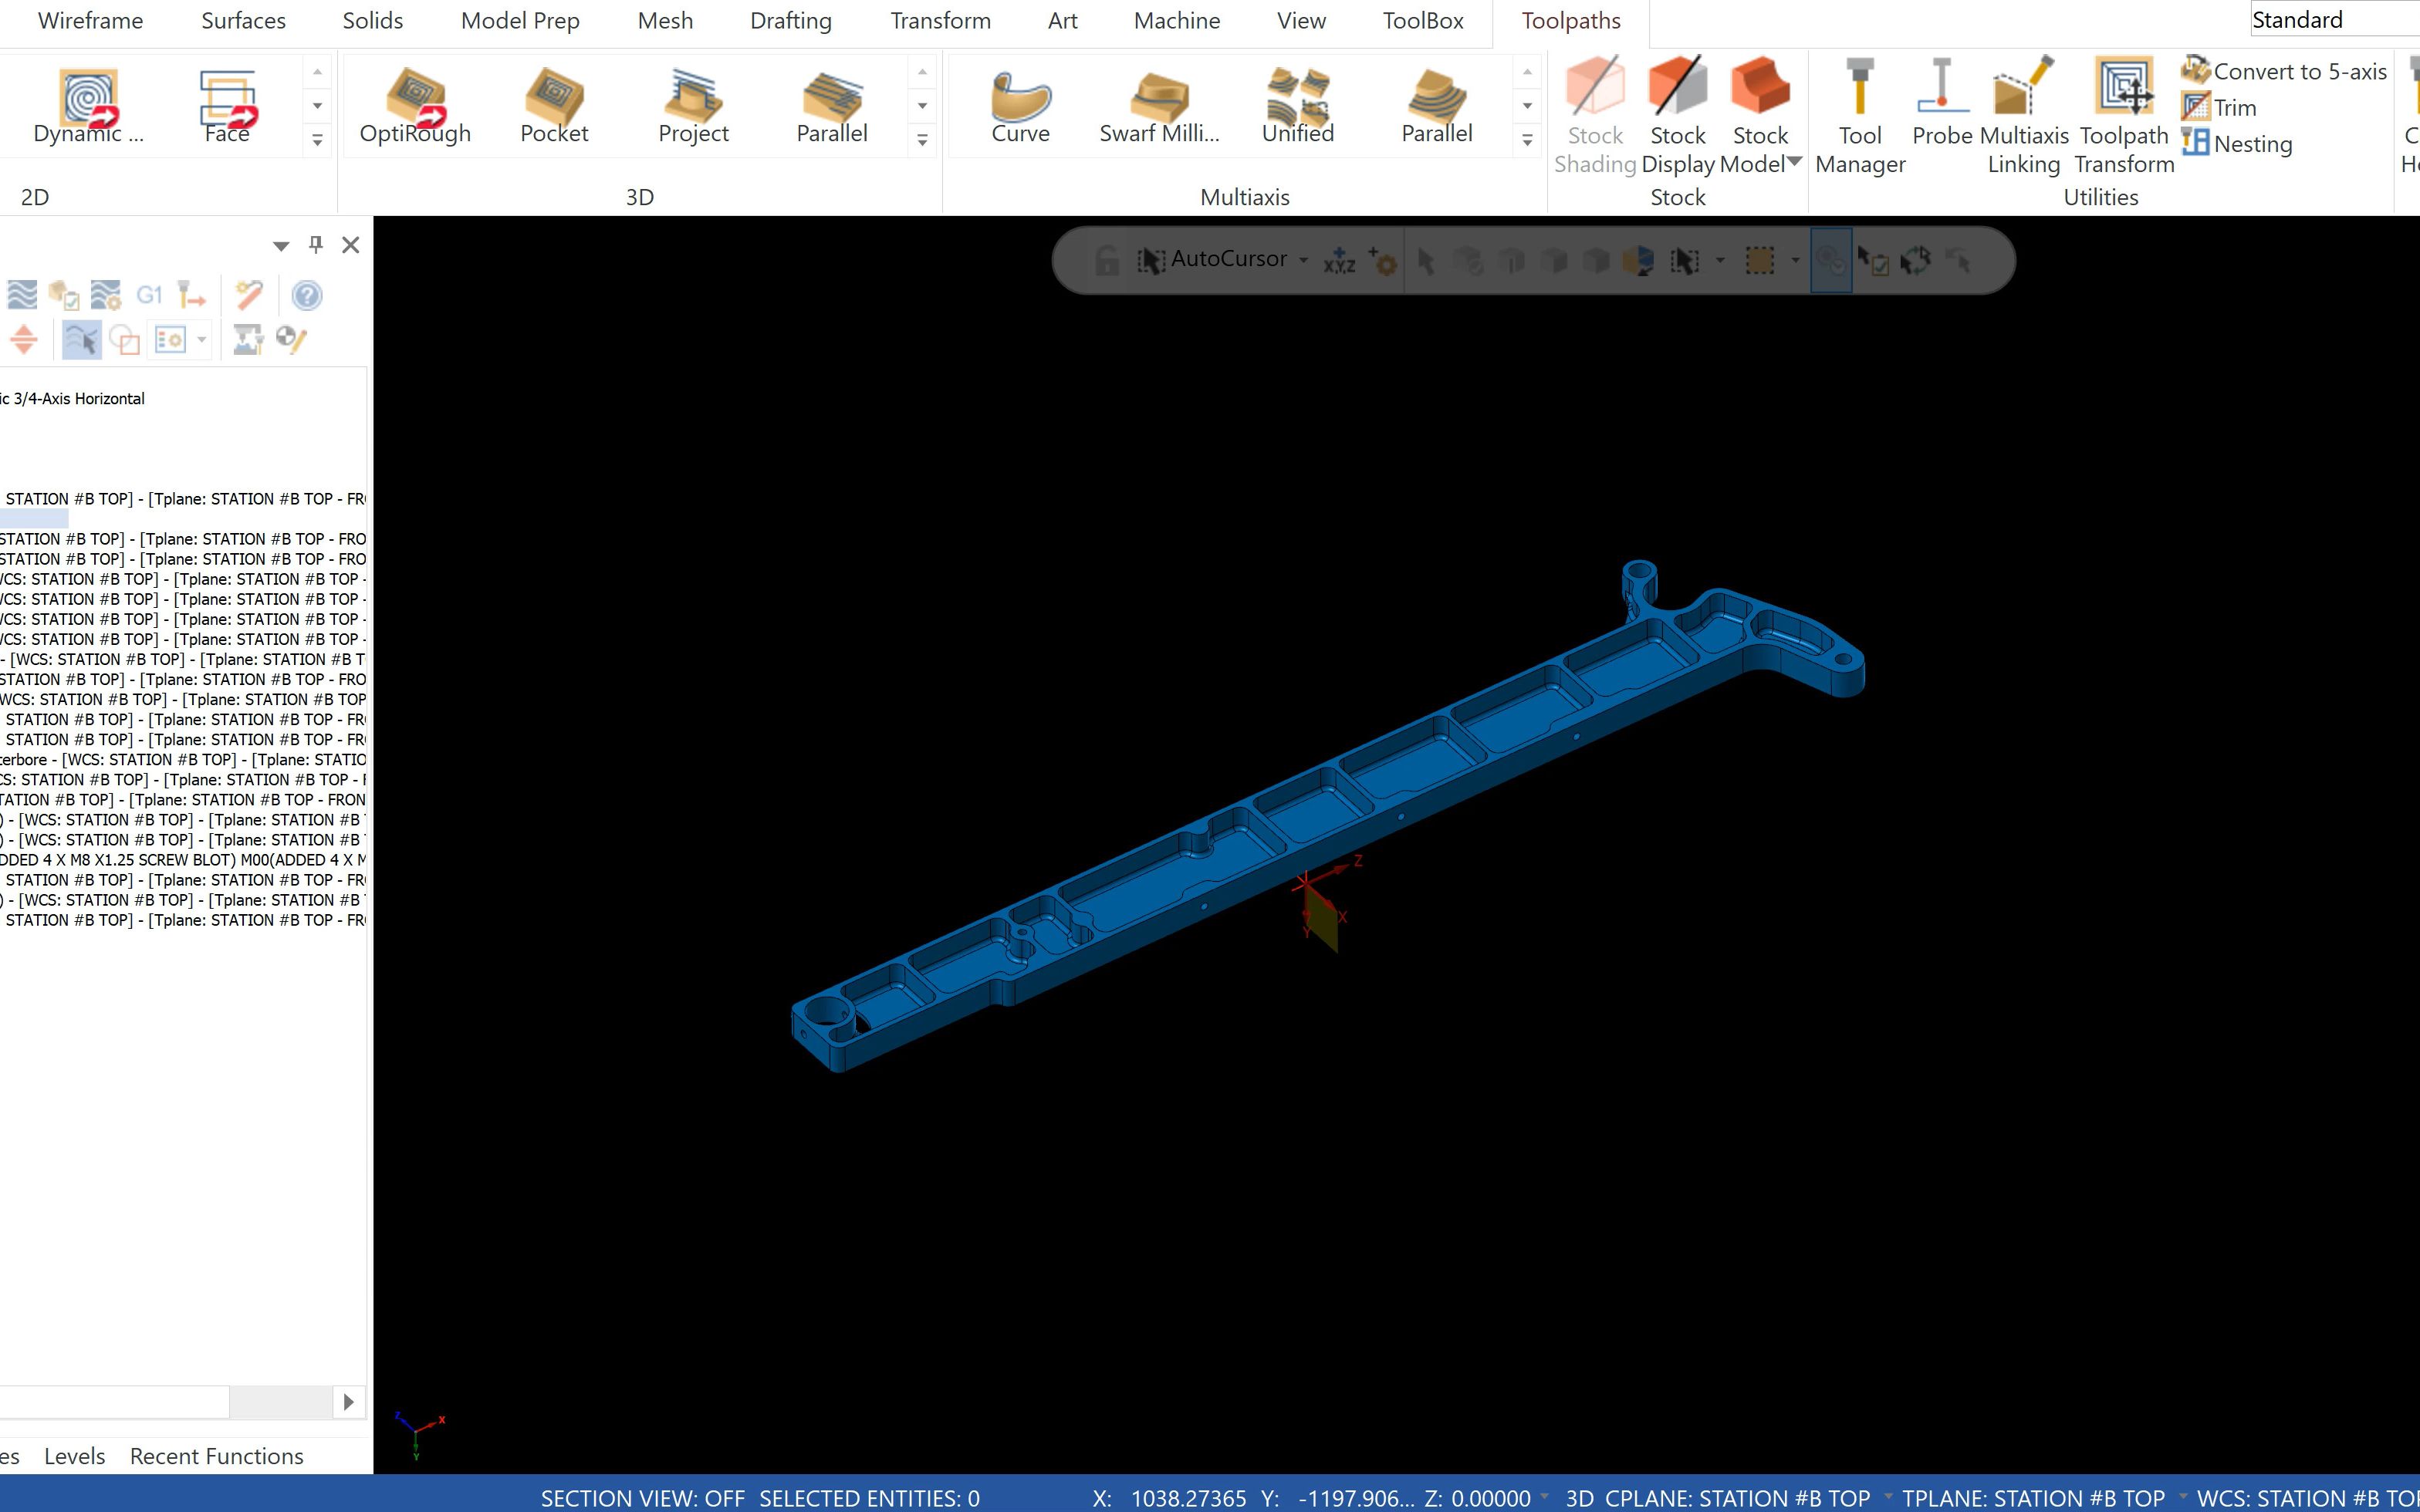Open the Levels panel tab
Image resolution: width=2420 pixels, height=1512 pixels.
click(74, 1456)
